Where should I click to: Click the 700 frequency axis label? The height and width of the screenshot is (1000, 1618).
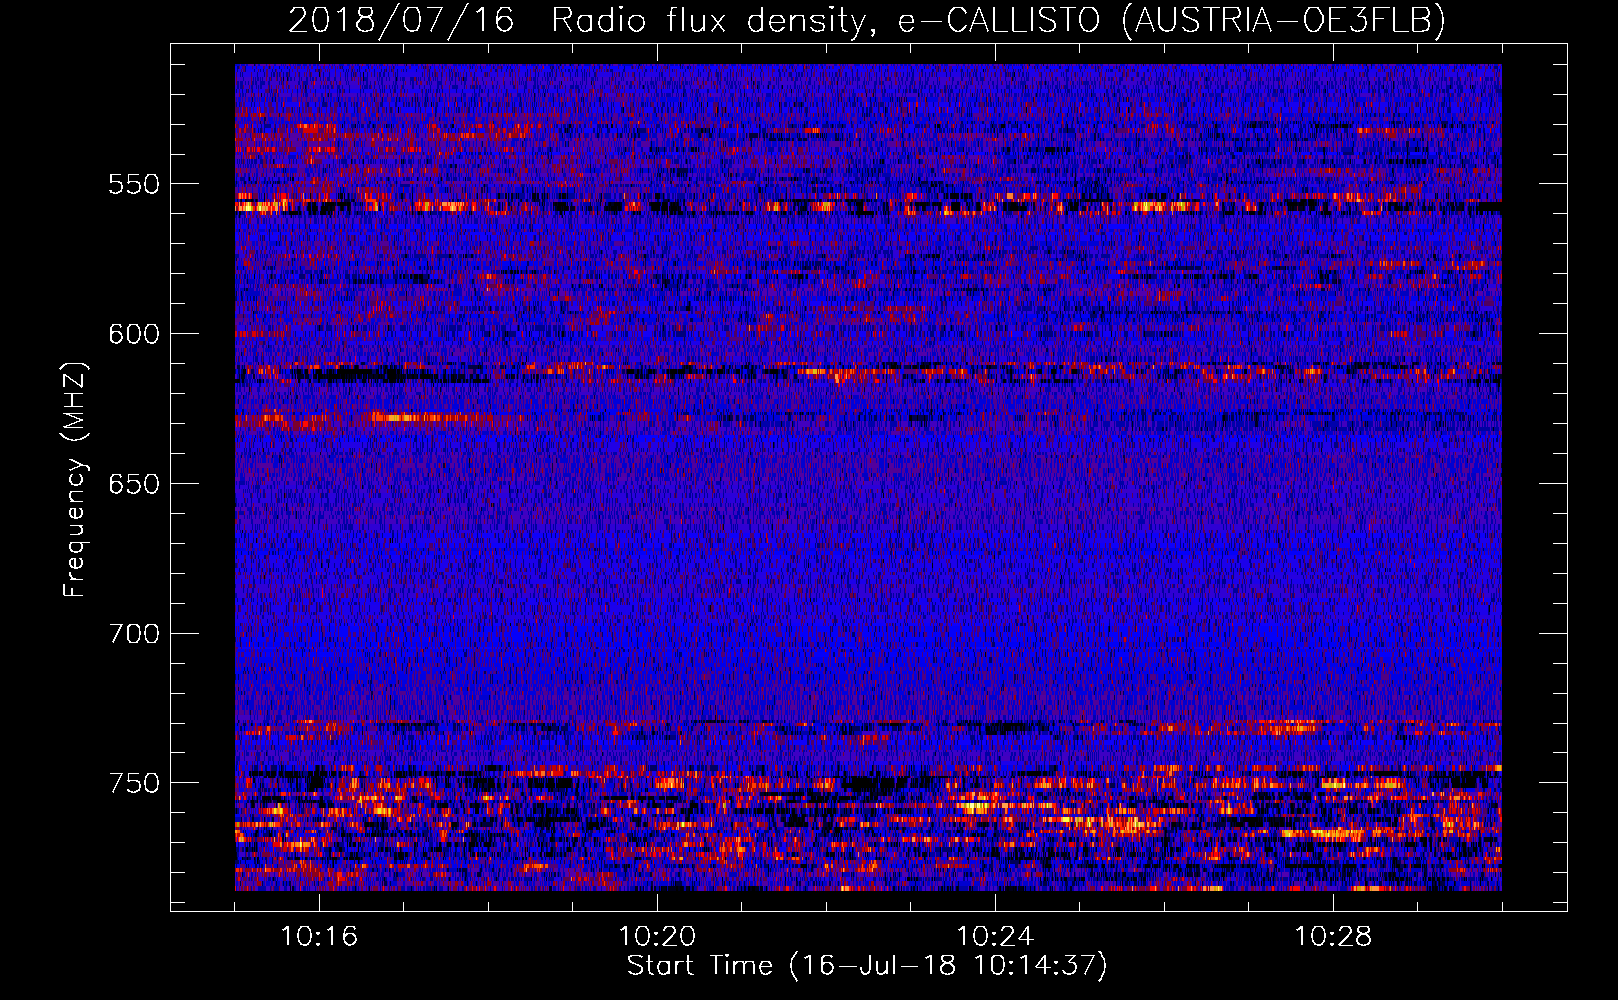point(134,634)
